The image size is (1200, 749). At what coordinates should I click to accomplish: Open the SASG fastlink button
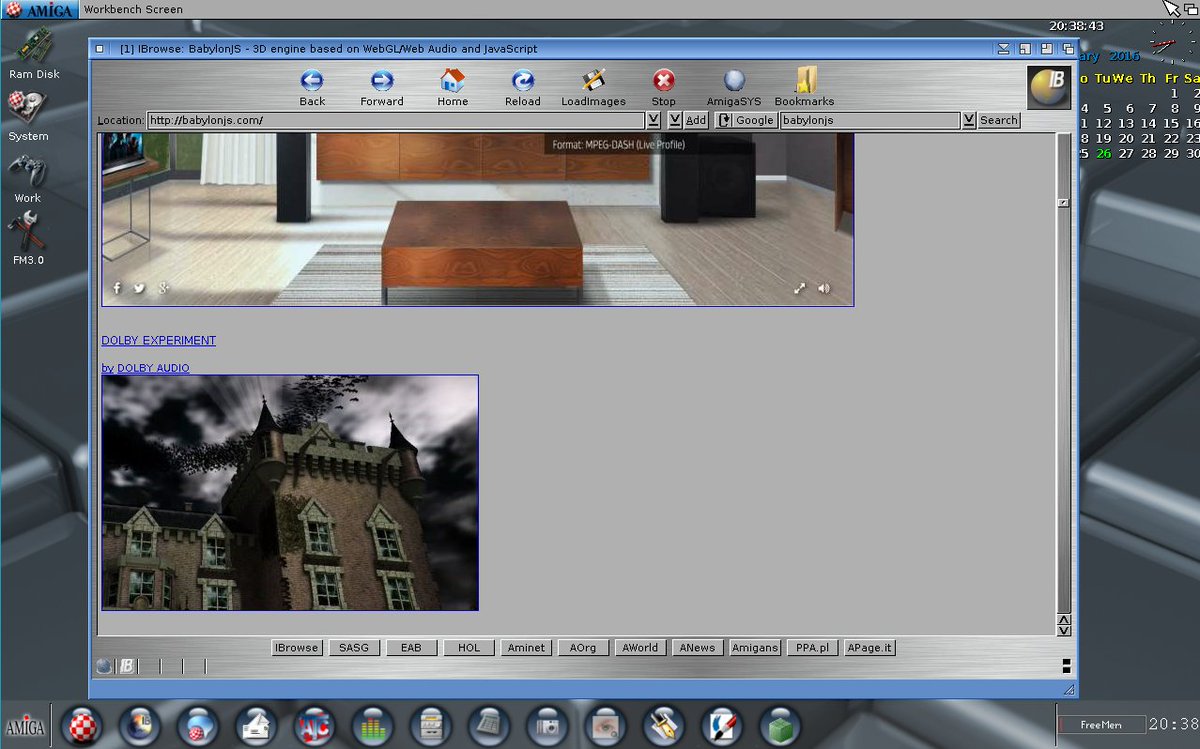(x=353, y=648)
